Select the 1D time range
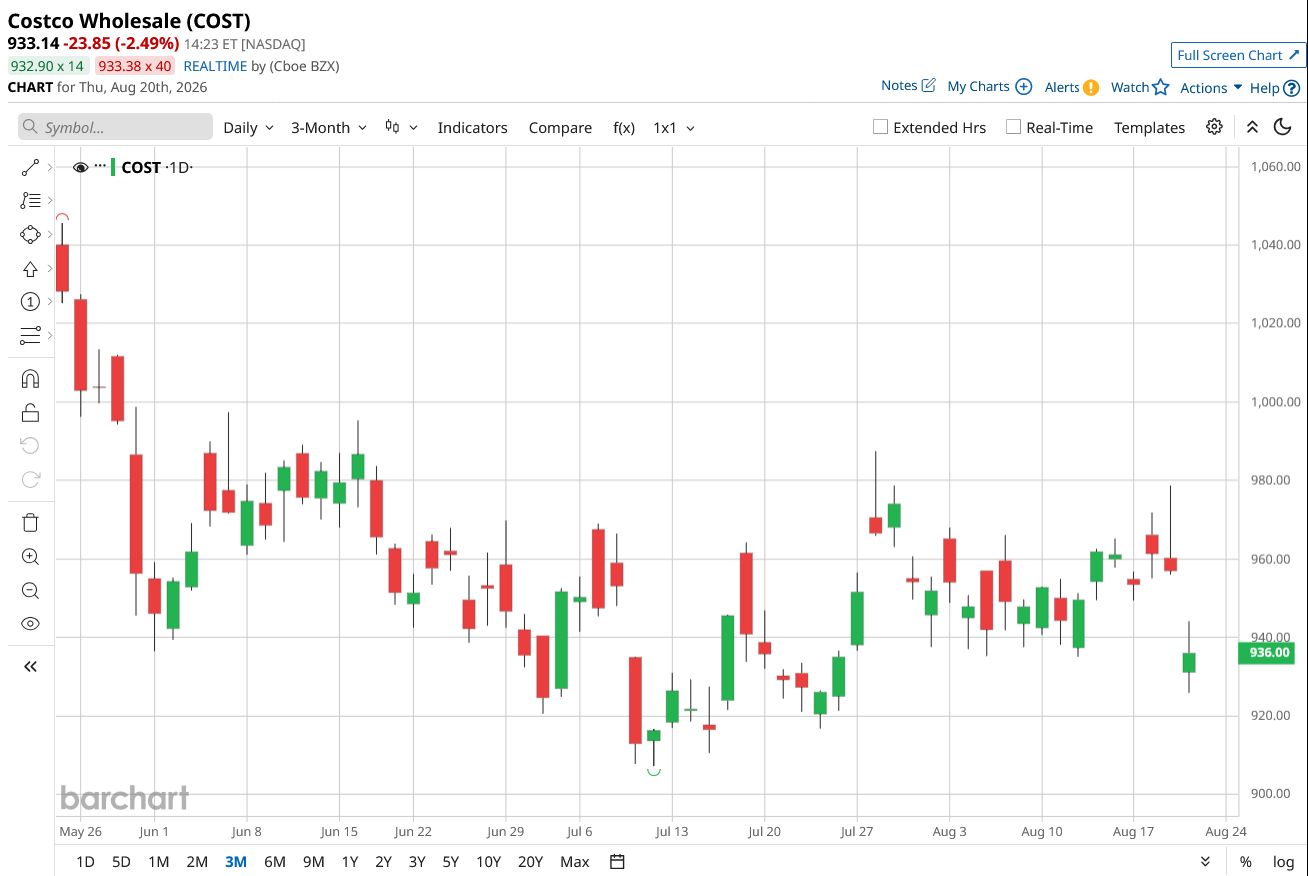The width and height of the screenshot is (1308, 876). (x=86, y=862)
